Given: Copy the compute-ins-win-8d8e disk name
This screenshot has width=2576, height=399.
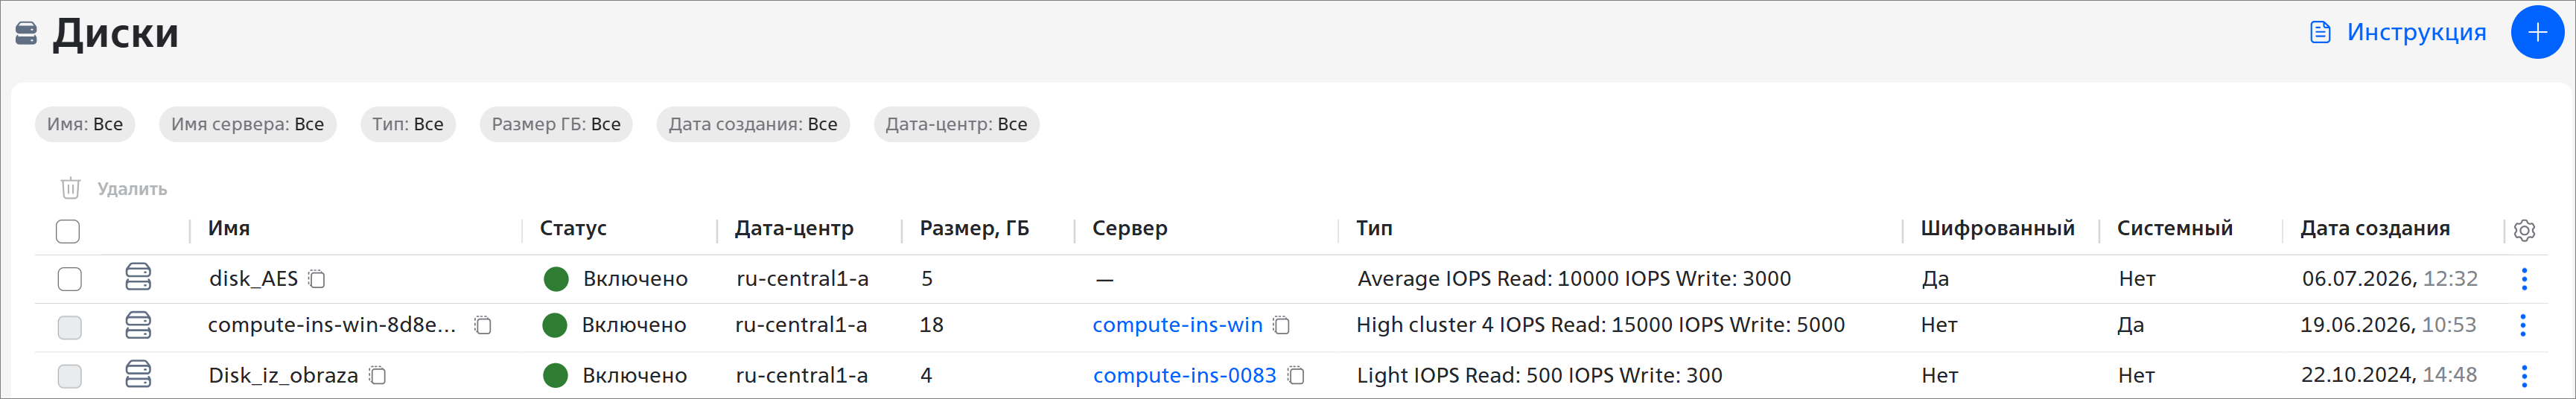Looking at the screenshot, I should (483, 325).
